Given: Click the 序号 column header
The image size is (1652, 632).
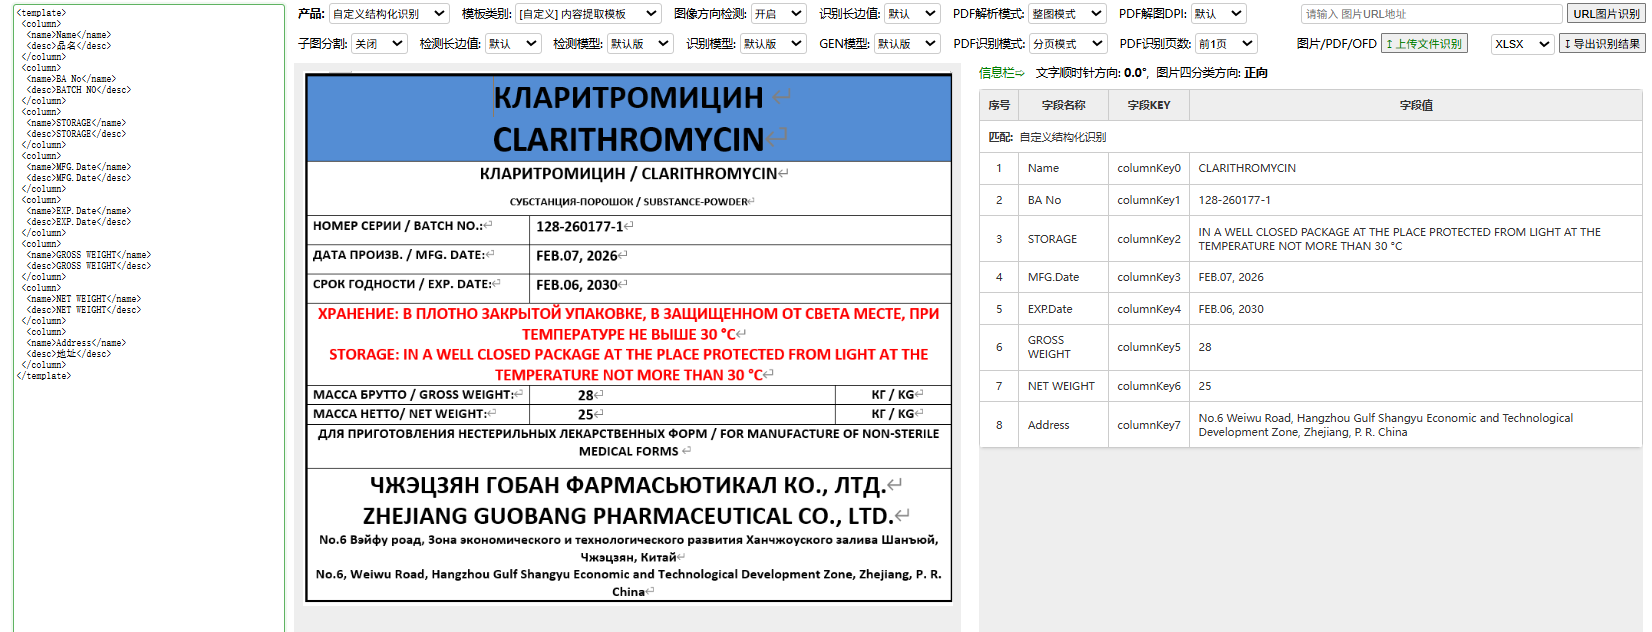Looking at the screenshot, I should click(x=999, y=105).
